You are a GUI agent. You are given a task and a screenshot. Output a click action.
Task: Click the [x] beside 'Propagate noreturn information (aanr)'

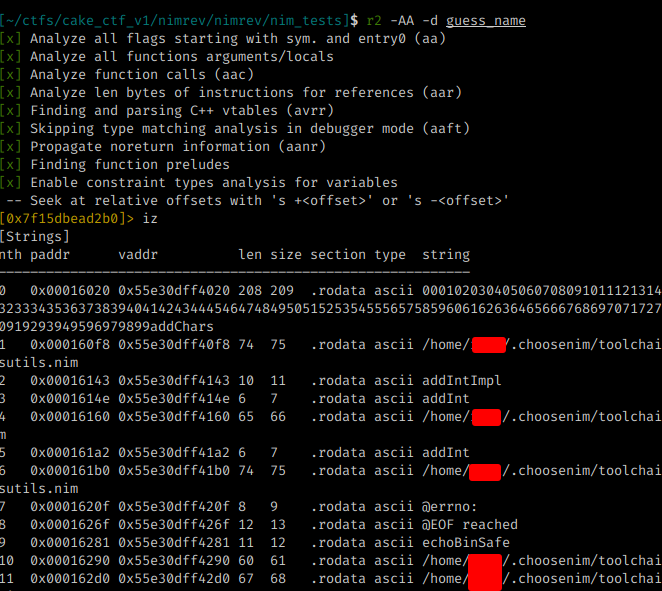click(x=12, y=147)
